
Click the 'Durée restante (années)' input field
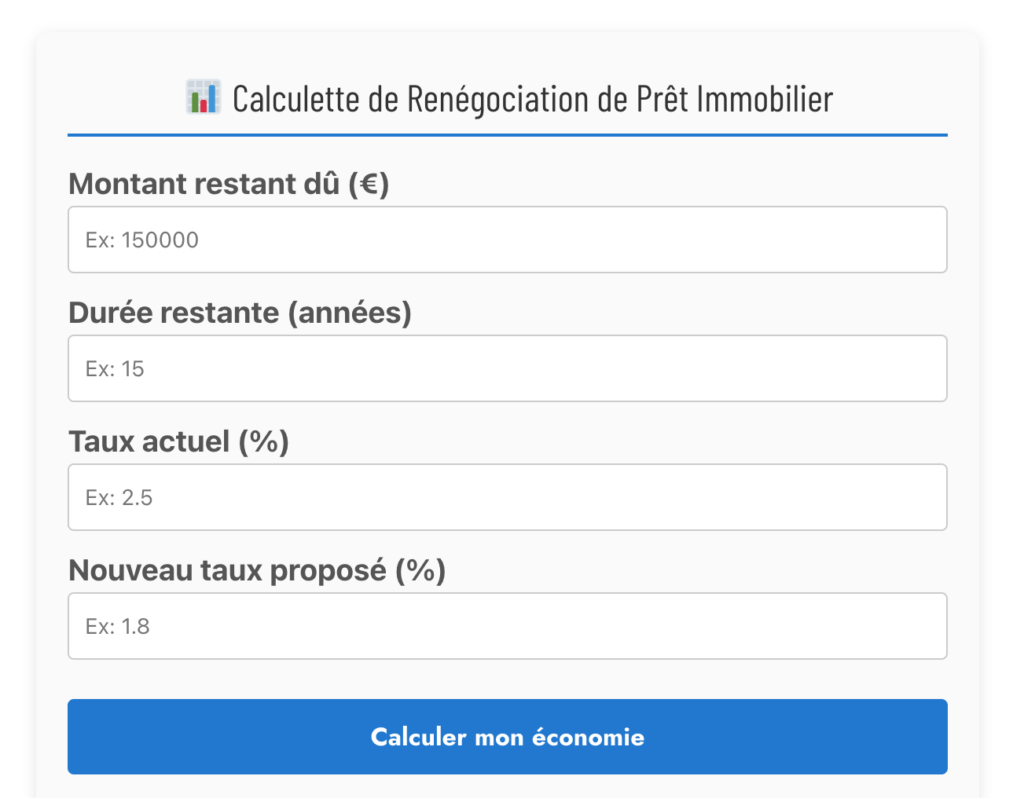pyautogui.click(x=507, y=368)
